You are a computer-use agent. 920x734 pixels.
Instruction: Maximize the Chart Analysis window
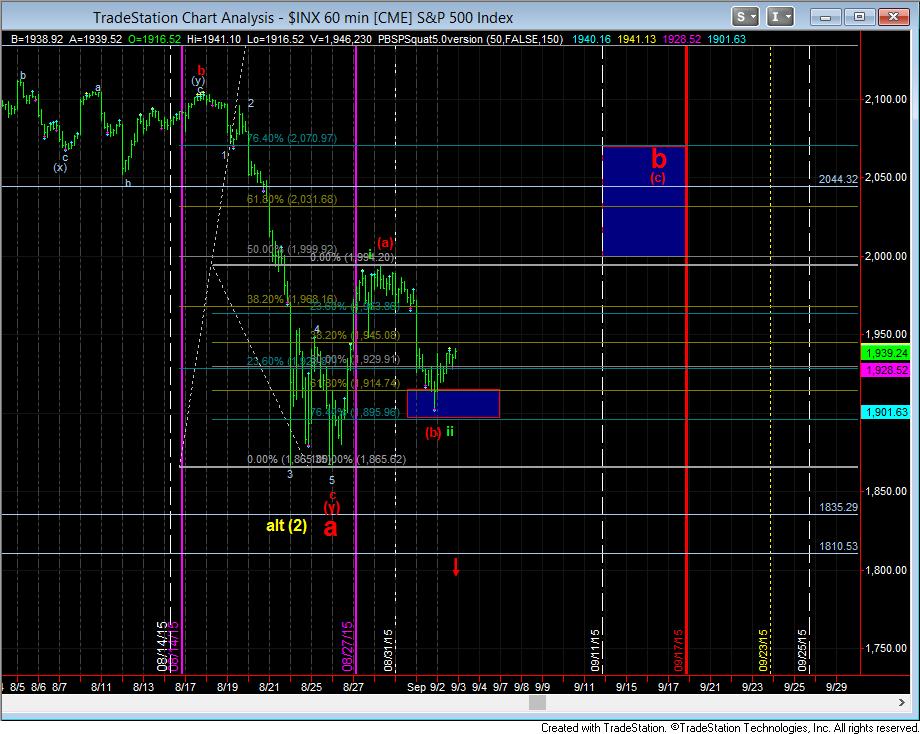coord(861,17)
